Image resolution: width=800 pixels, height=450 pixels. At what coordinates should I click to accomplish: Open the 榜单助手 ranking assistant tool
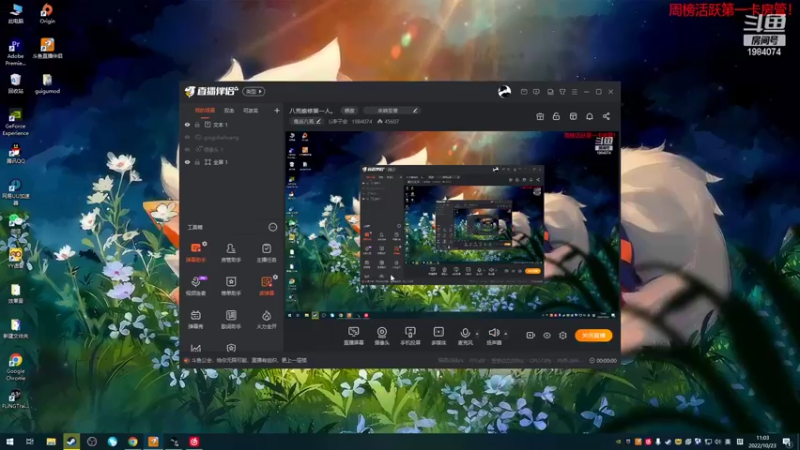[231, 286]
